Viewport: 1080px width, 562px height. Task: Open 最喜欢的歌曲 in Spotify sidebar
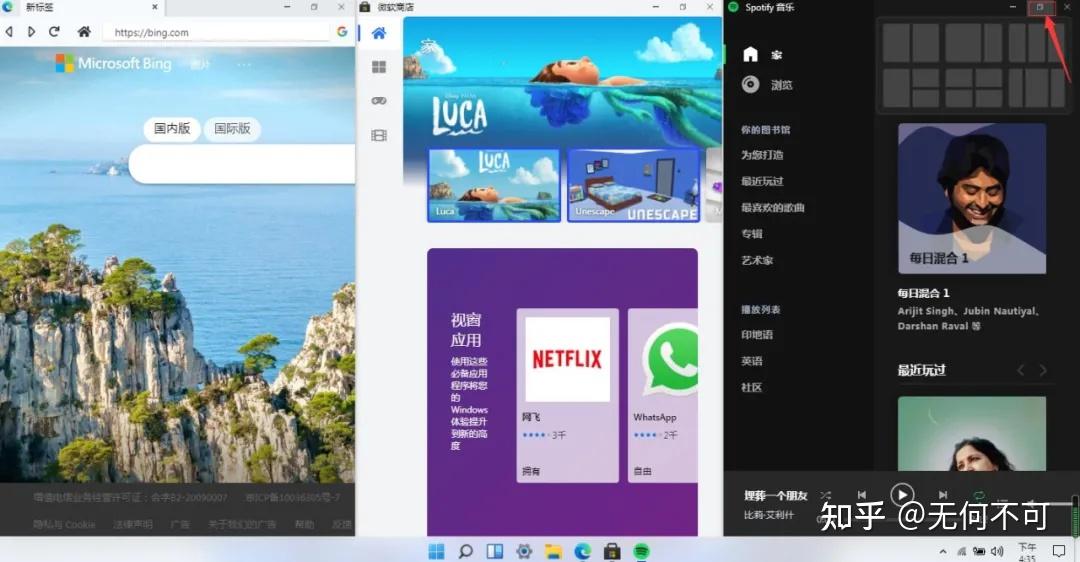772,207
